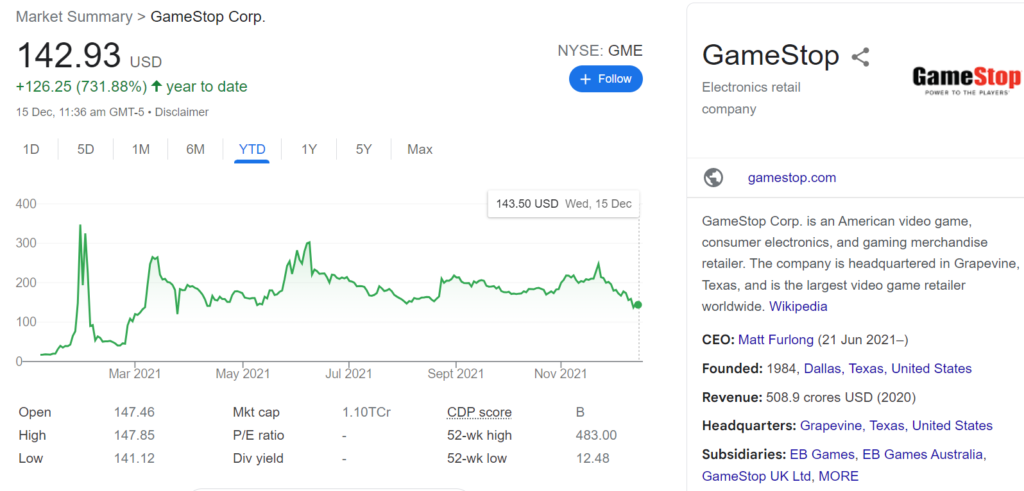Screen dimensions: 1024x491
Task: Click the Jul 2021 axis label
Action: click(x=349, y=374)
